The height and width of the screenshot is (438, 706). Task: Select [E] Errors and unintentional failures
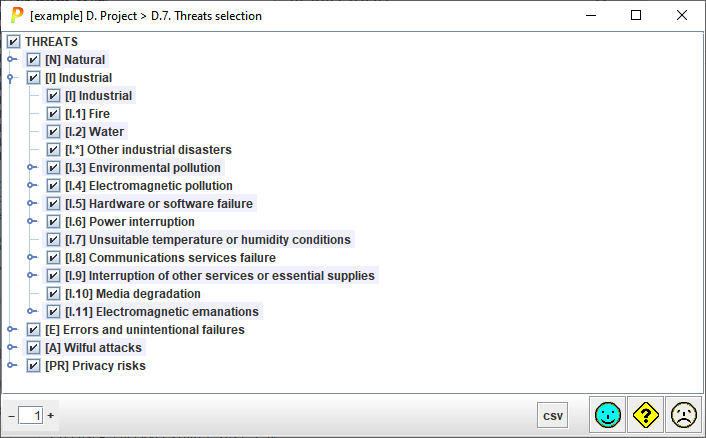tap(144, 330)
